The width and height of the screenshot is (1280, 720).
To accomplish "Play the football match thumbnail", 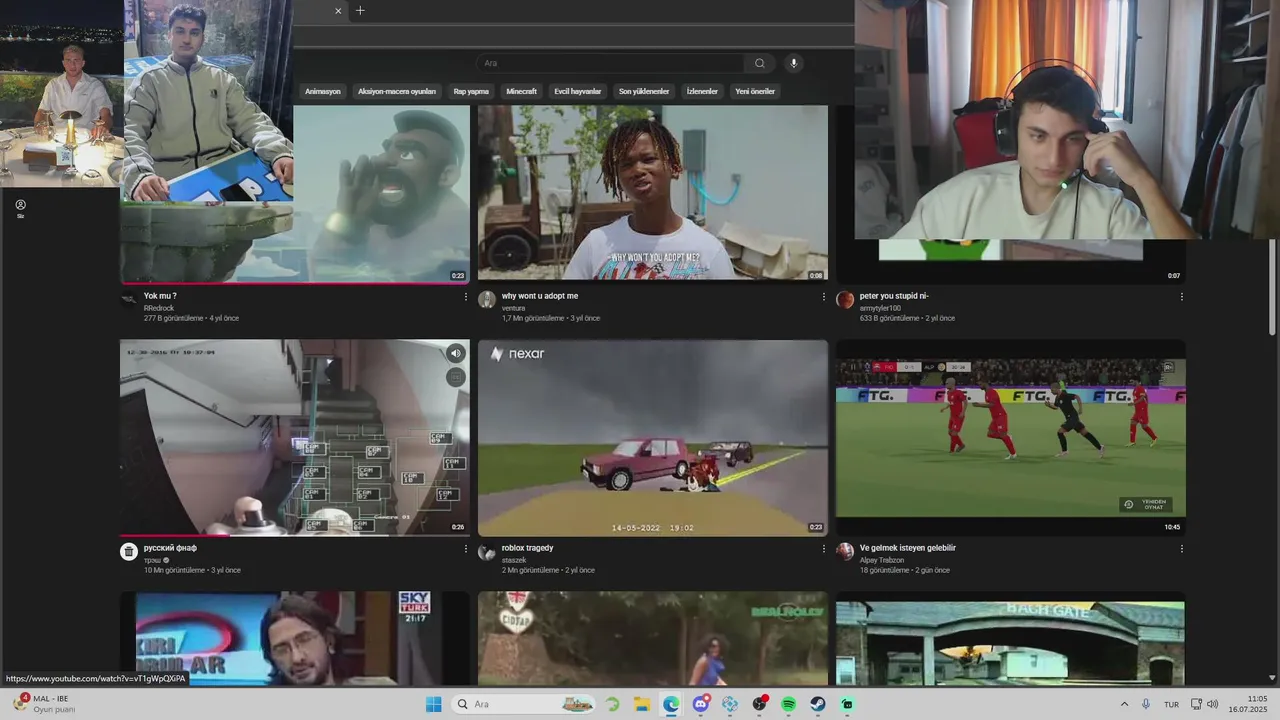I will pos(1011,438).
